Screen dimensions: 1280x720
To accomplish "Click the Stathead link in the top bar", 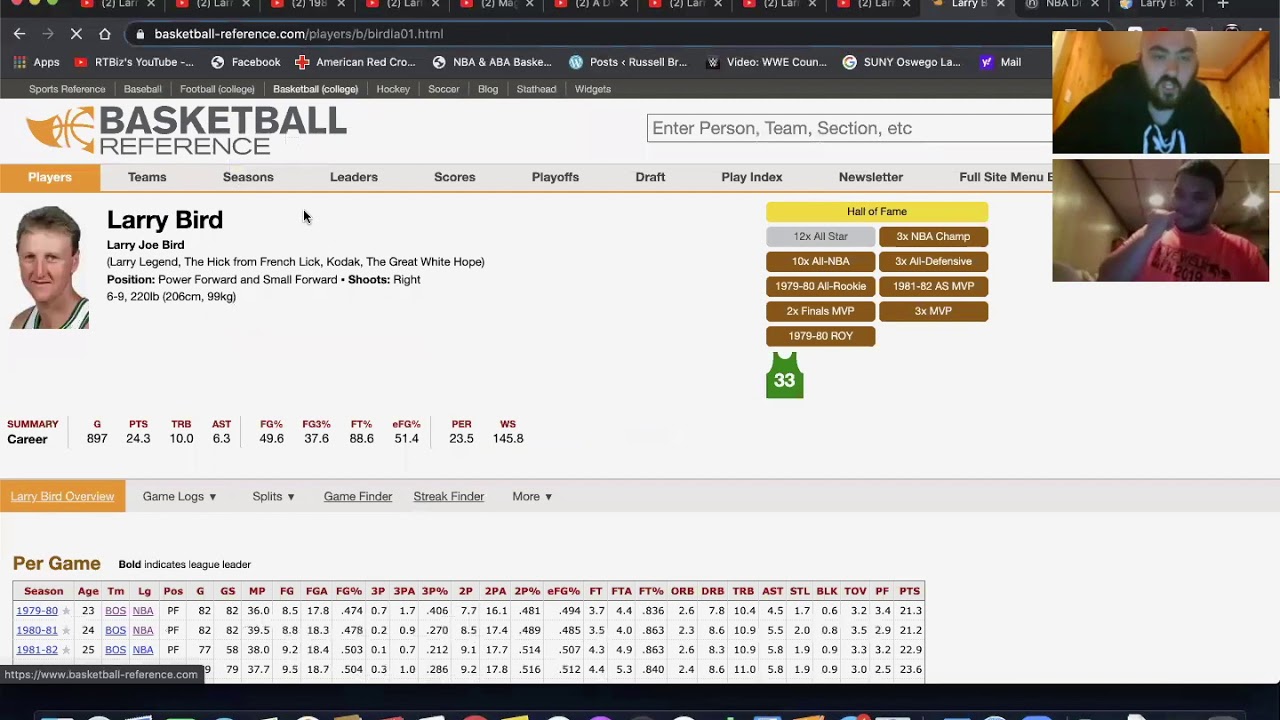I will click(x=536, y=89).
